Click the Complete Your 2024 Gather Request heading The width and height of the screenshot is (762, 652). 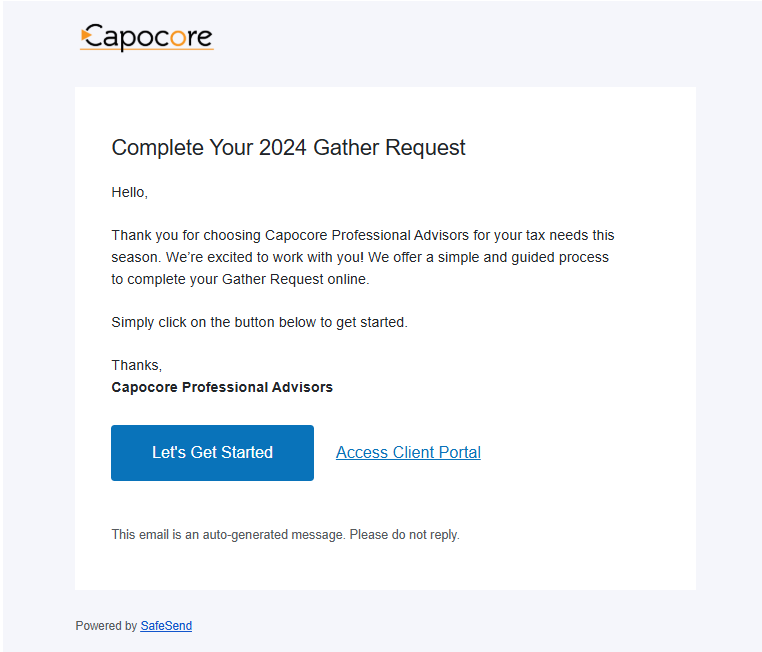288,148
